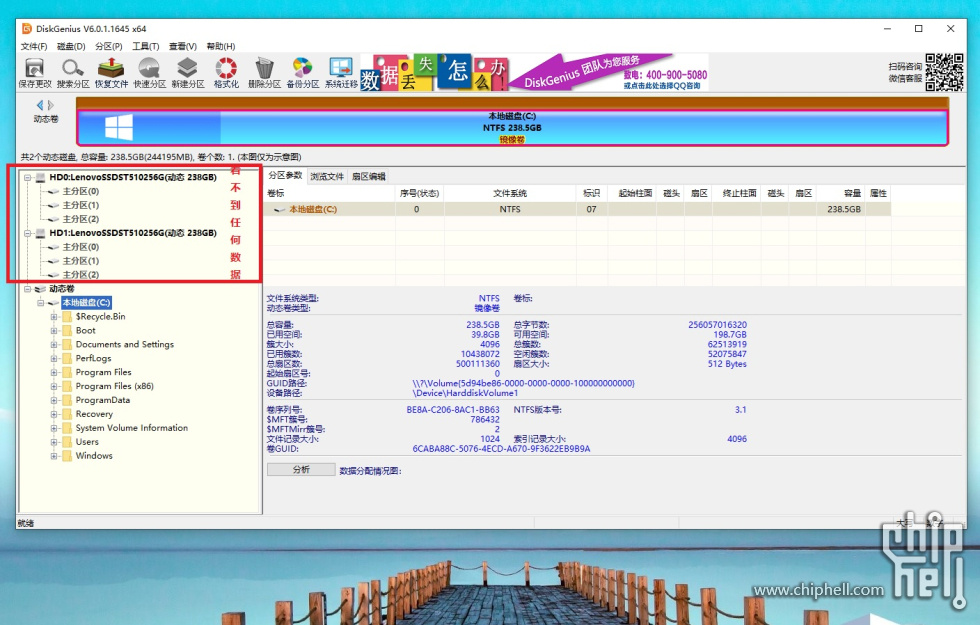Screen dimensions: 980x625
Task: Click the Program Files (x86) folder icon
Action: pos(66,386)
